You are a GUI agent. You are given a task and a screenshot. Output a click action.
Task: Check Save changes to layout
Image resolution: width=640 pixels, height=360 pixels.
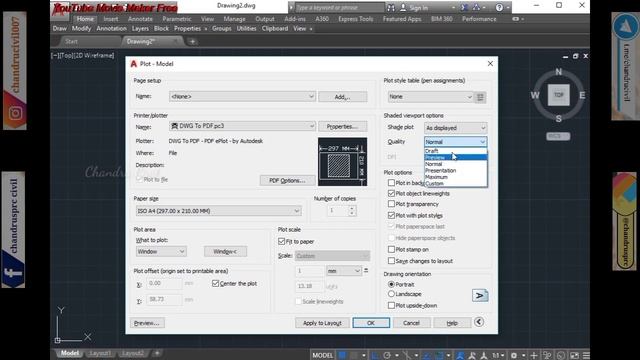tap(391, 260)
